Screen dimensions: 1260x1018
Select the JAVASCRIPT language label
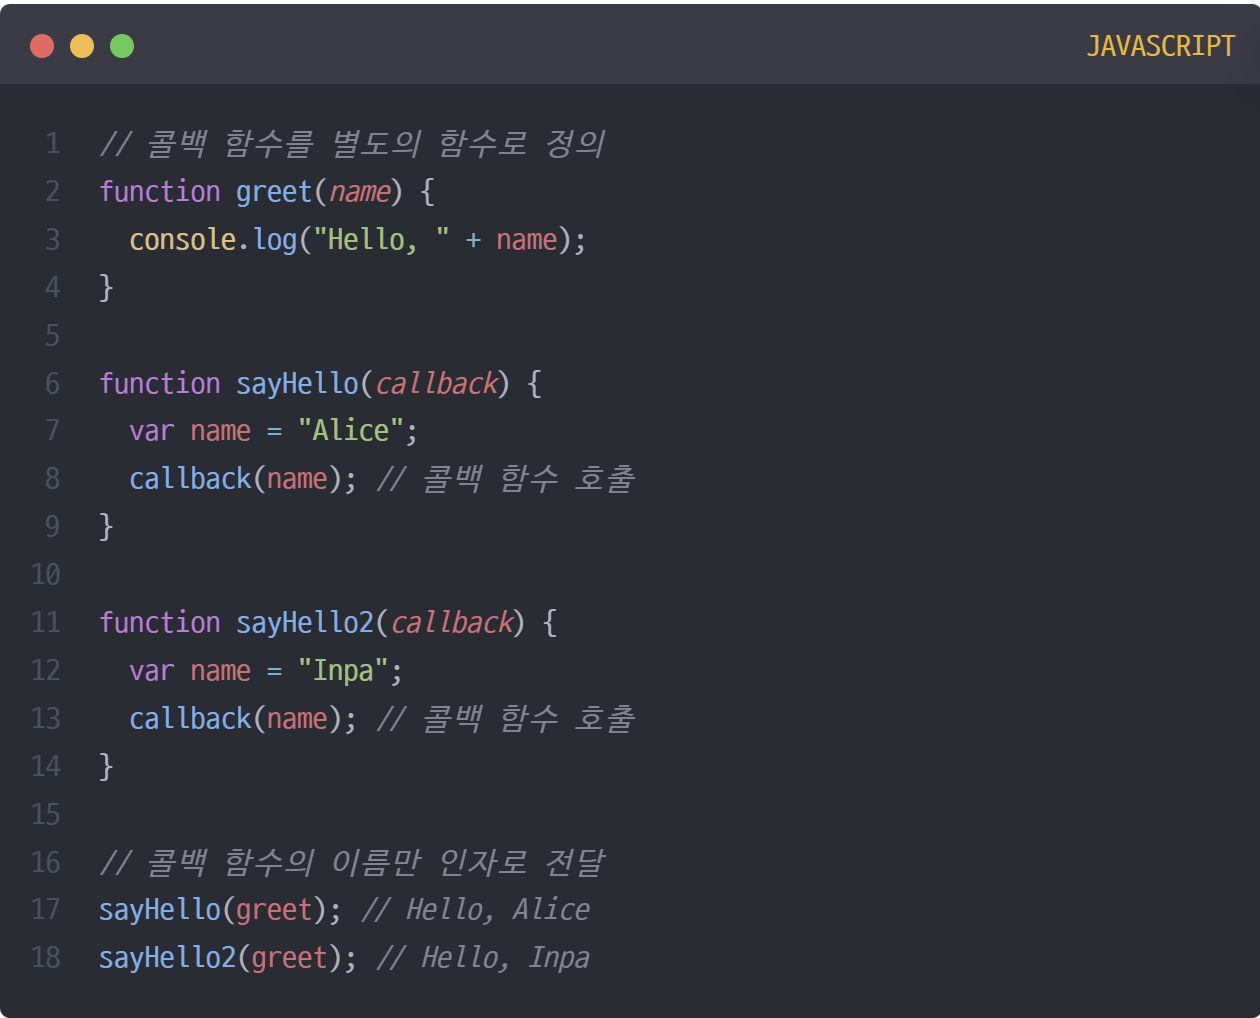pyautogui.click(x=1161, y=46)
